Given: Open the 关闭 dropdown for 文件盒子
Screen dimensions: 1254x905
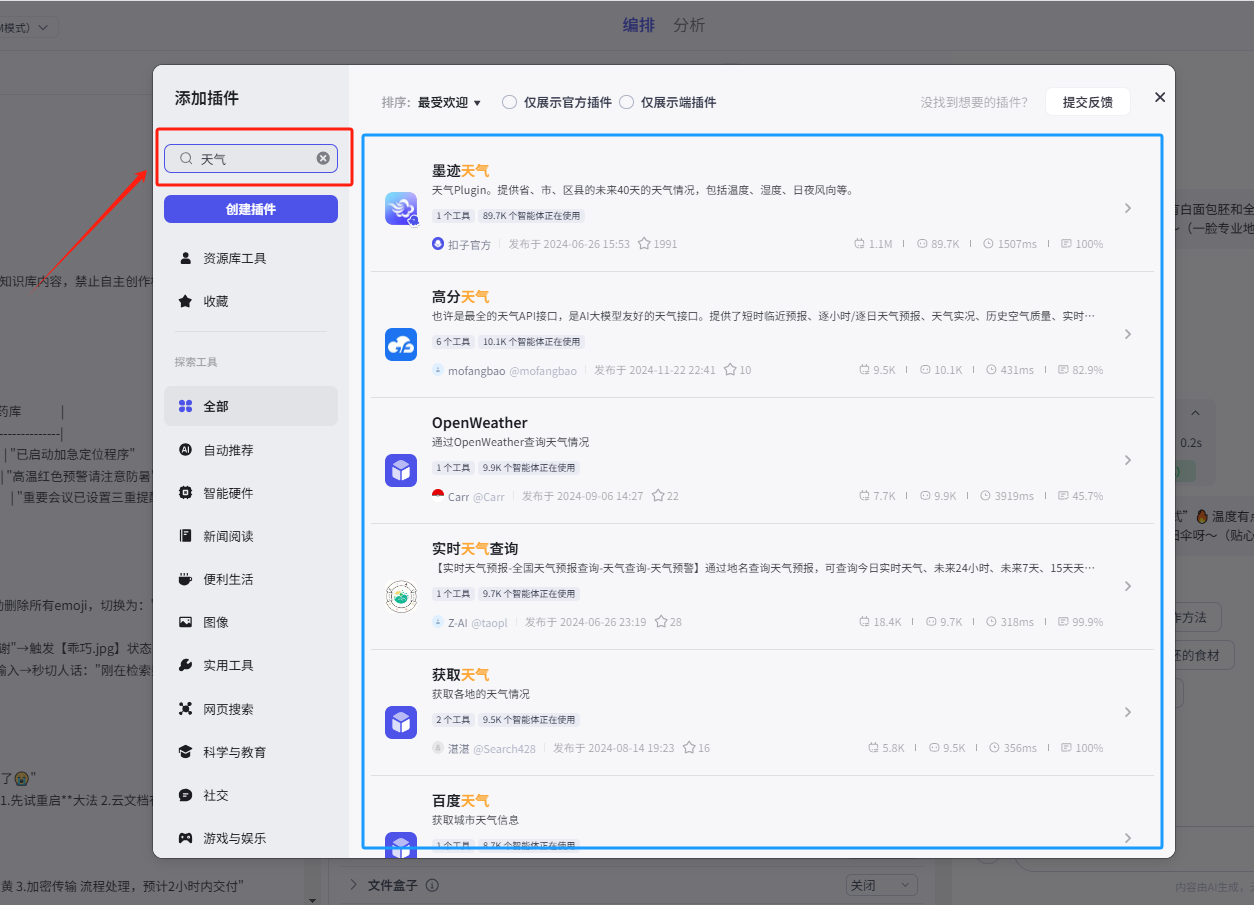Looking at the screenshot, I should point(880,885).
